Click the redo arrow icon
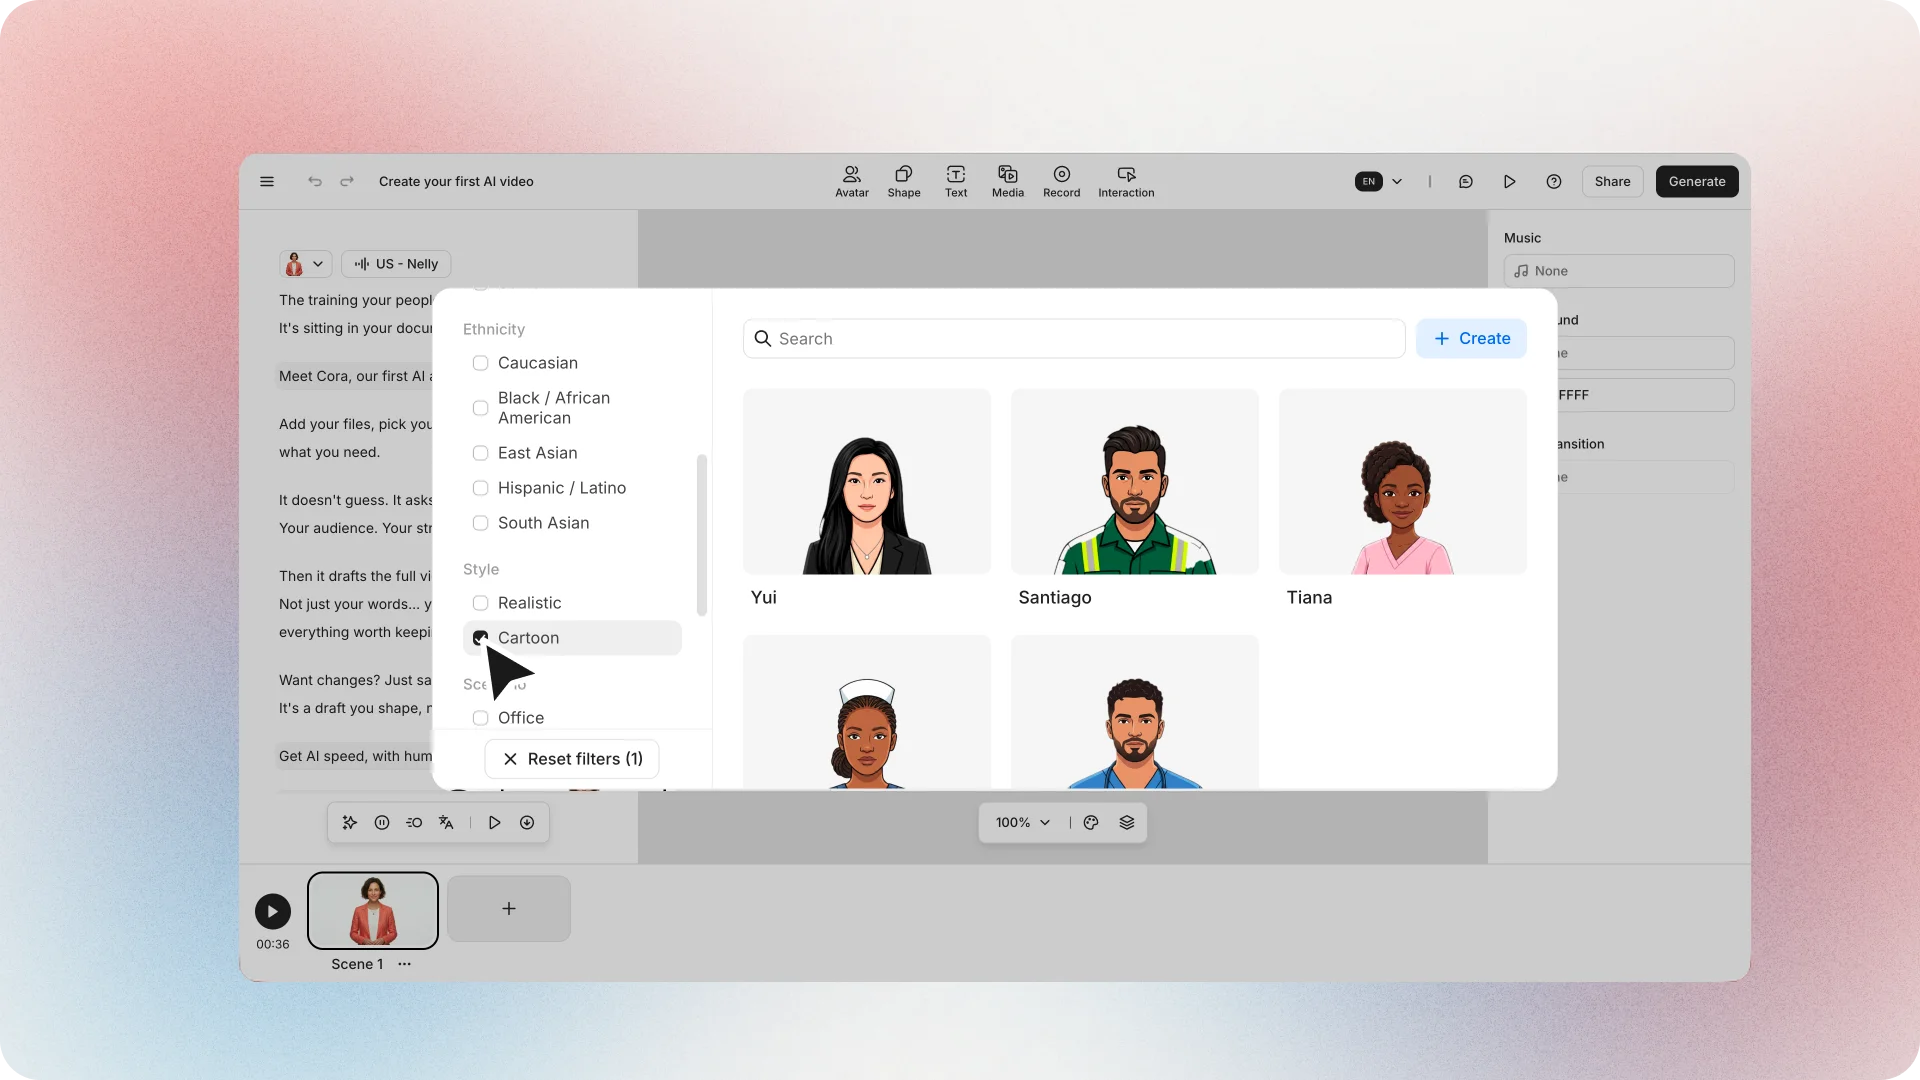 click(347, 182)
